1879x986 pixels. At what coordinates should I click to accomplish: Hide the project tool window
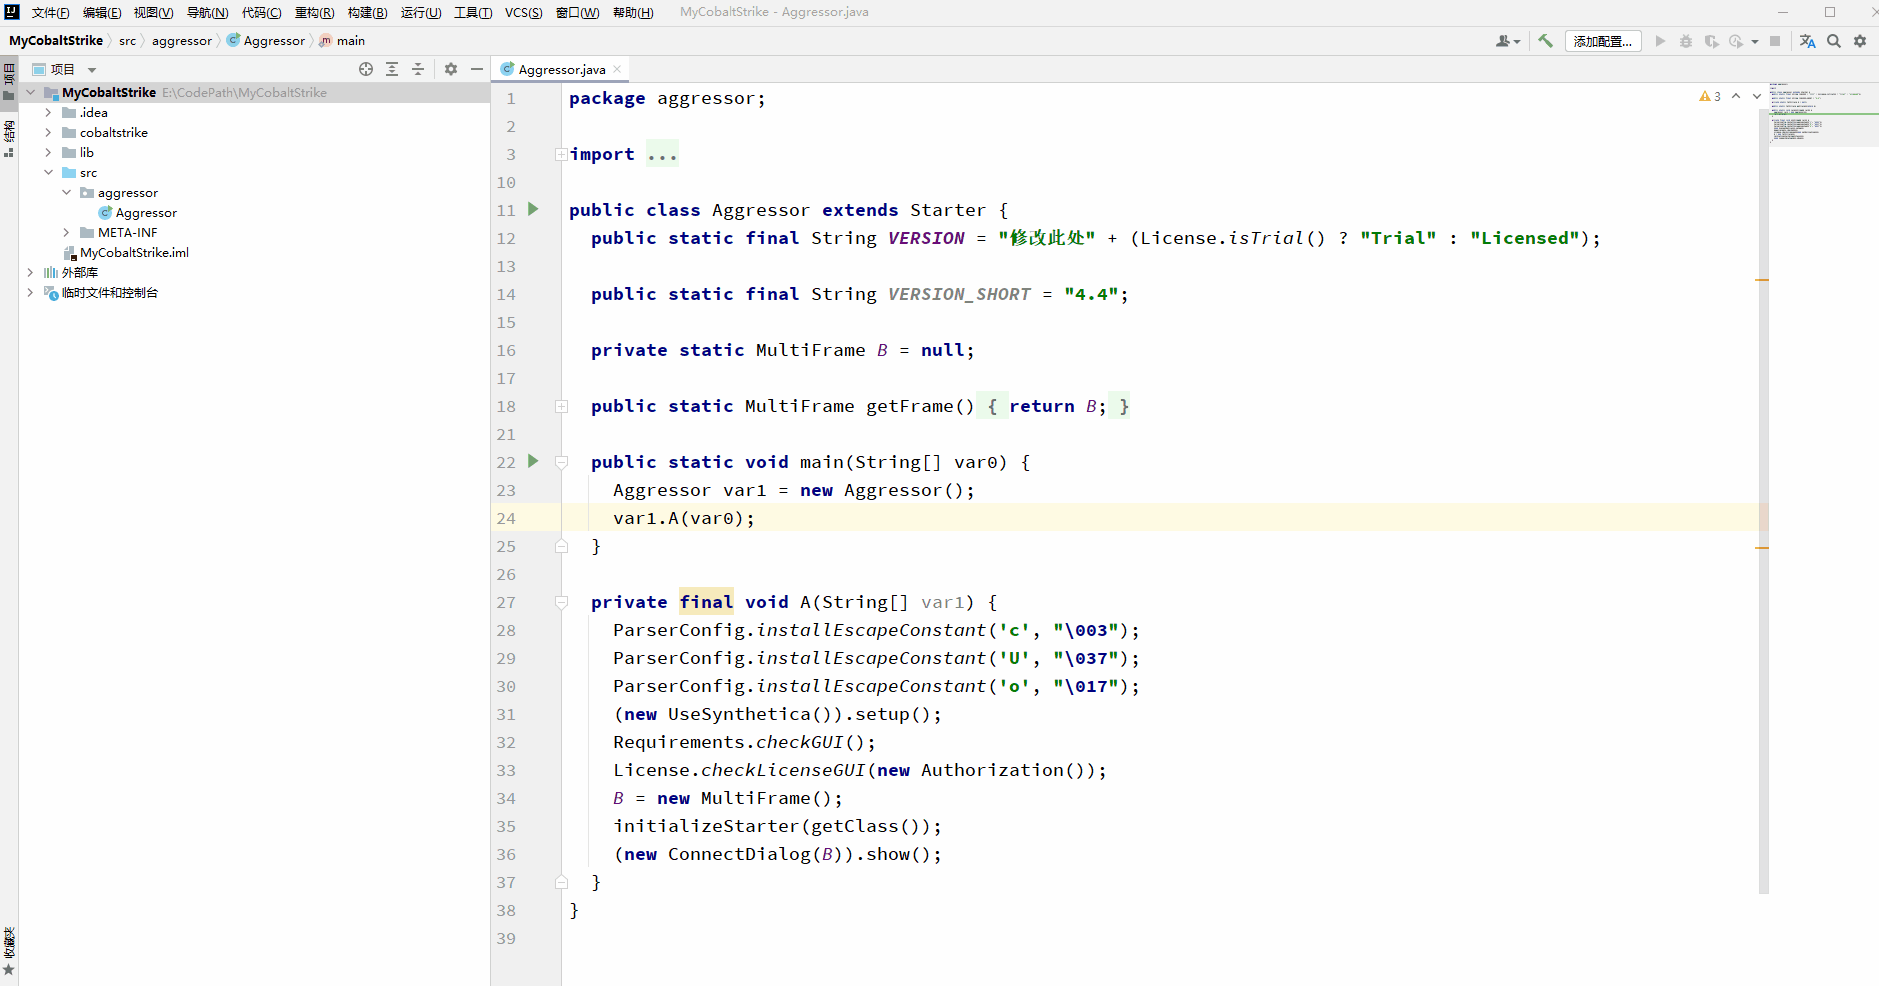tap(477, 69)
